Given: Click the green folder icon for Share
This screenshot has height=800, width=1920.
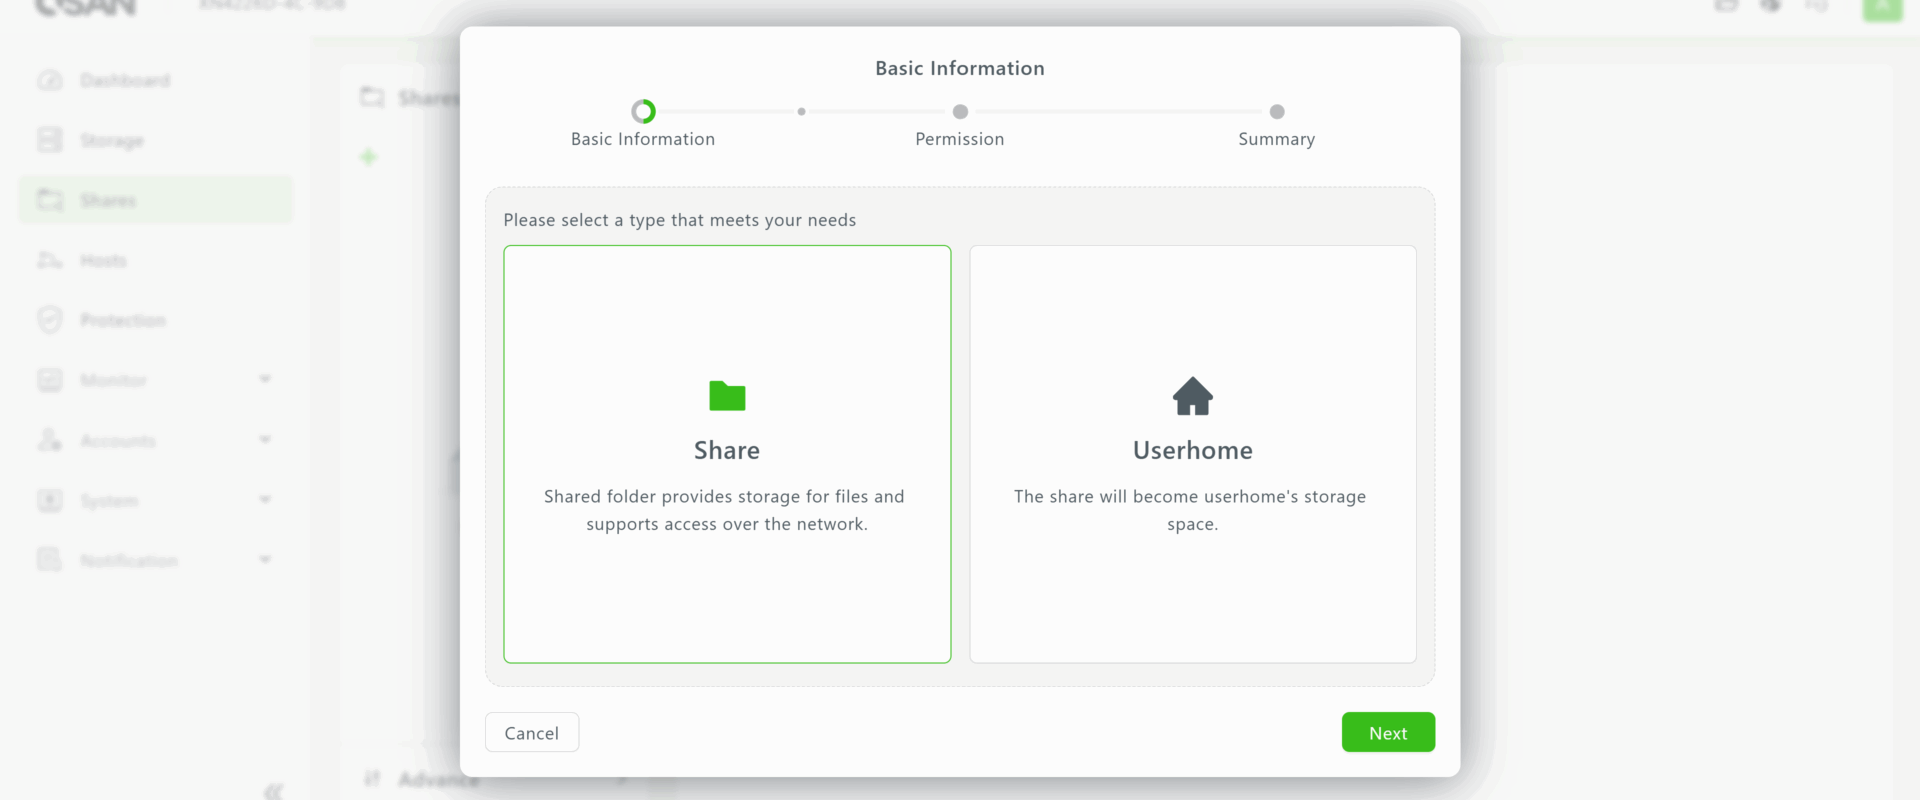Looking at the screenshot, I should 727,396.
